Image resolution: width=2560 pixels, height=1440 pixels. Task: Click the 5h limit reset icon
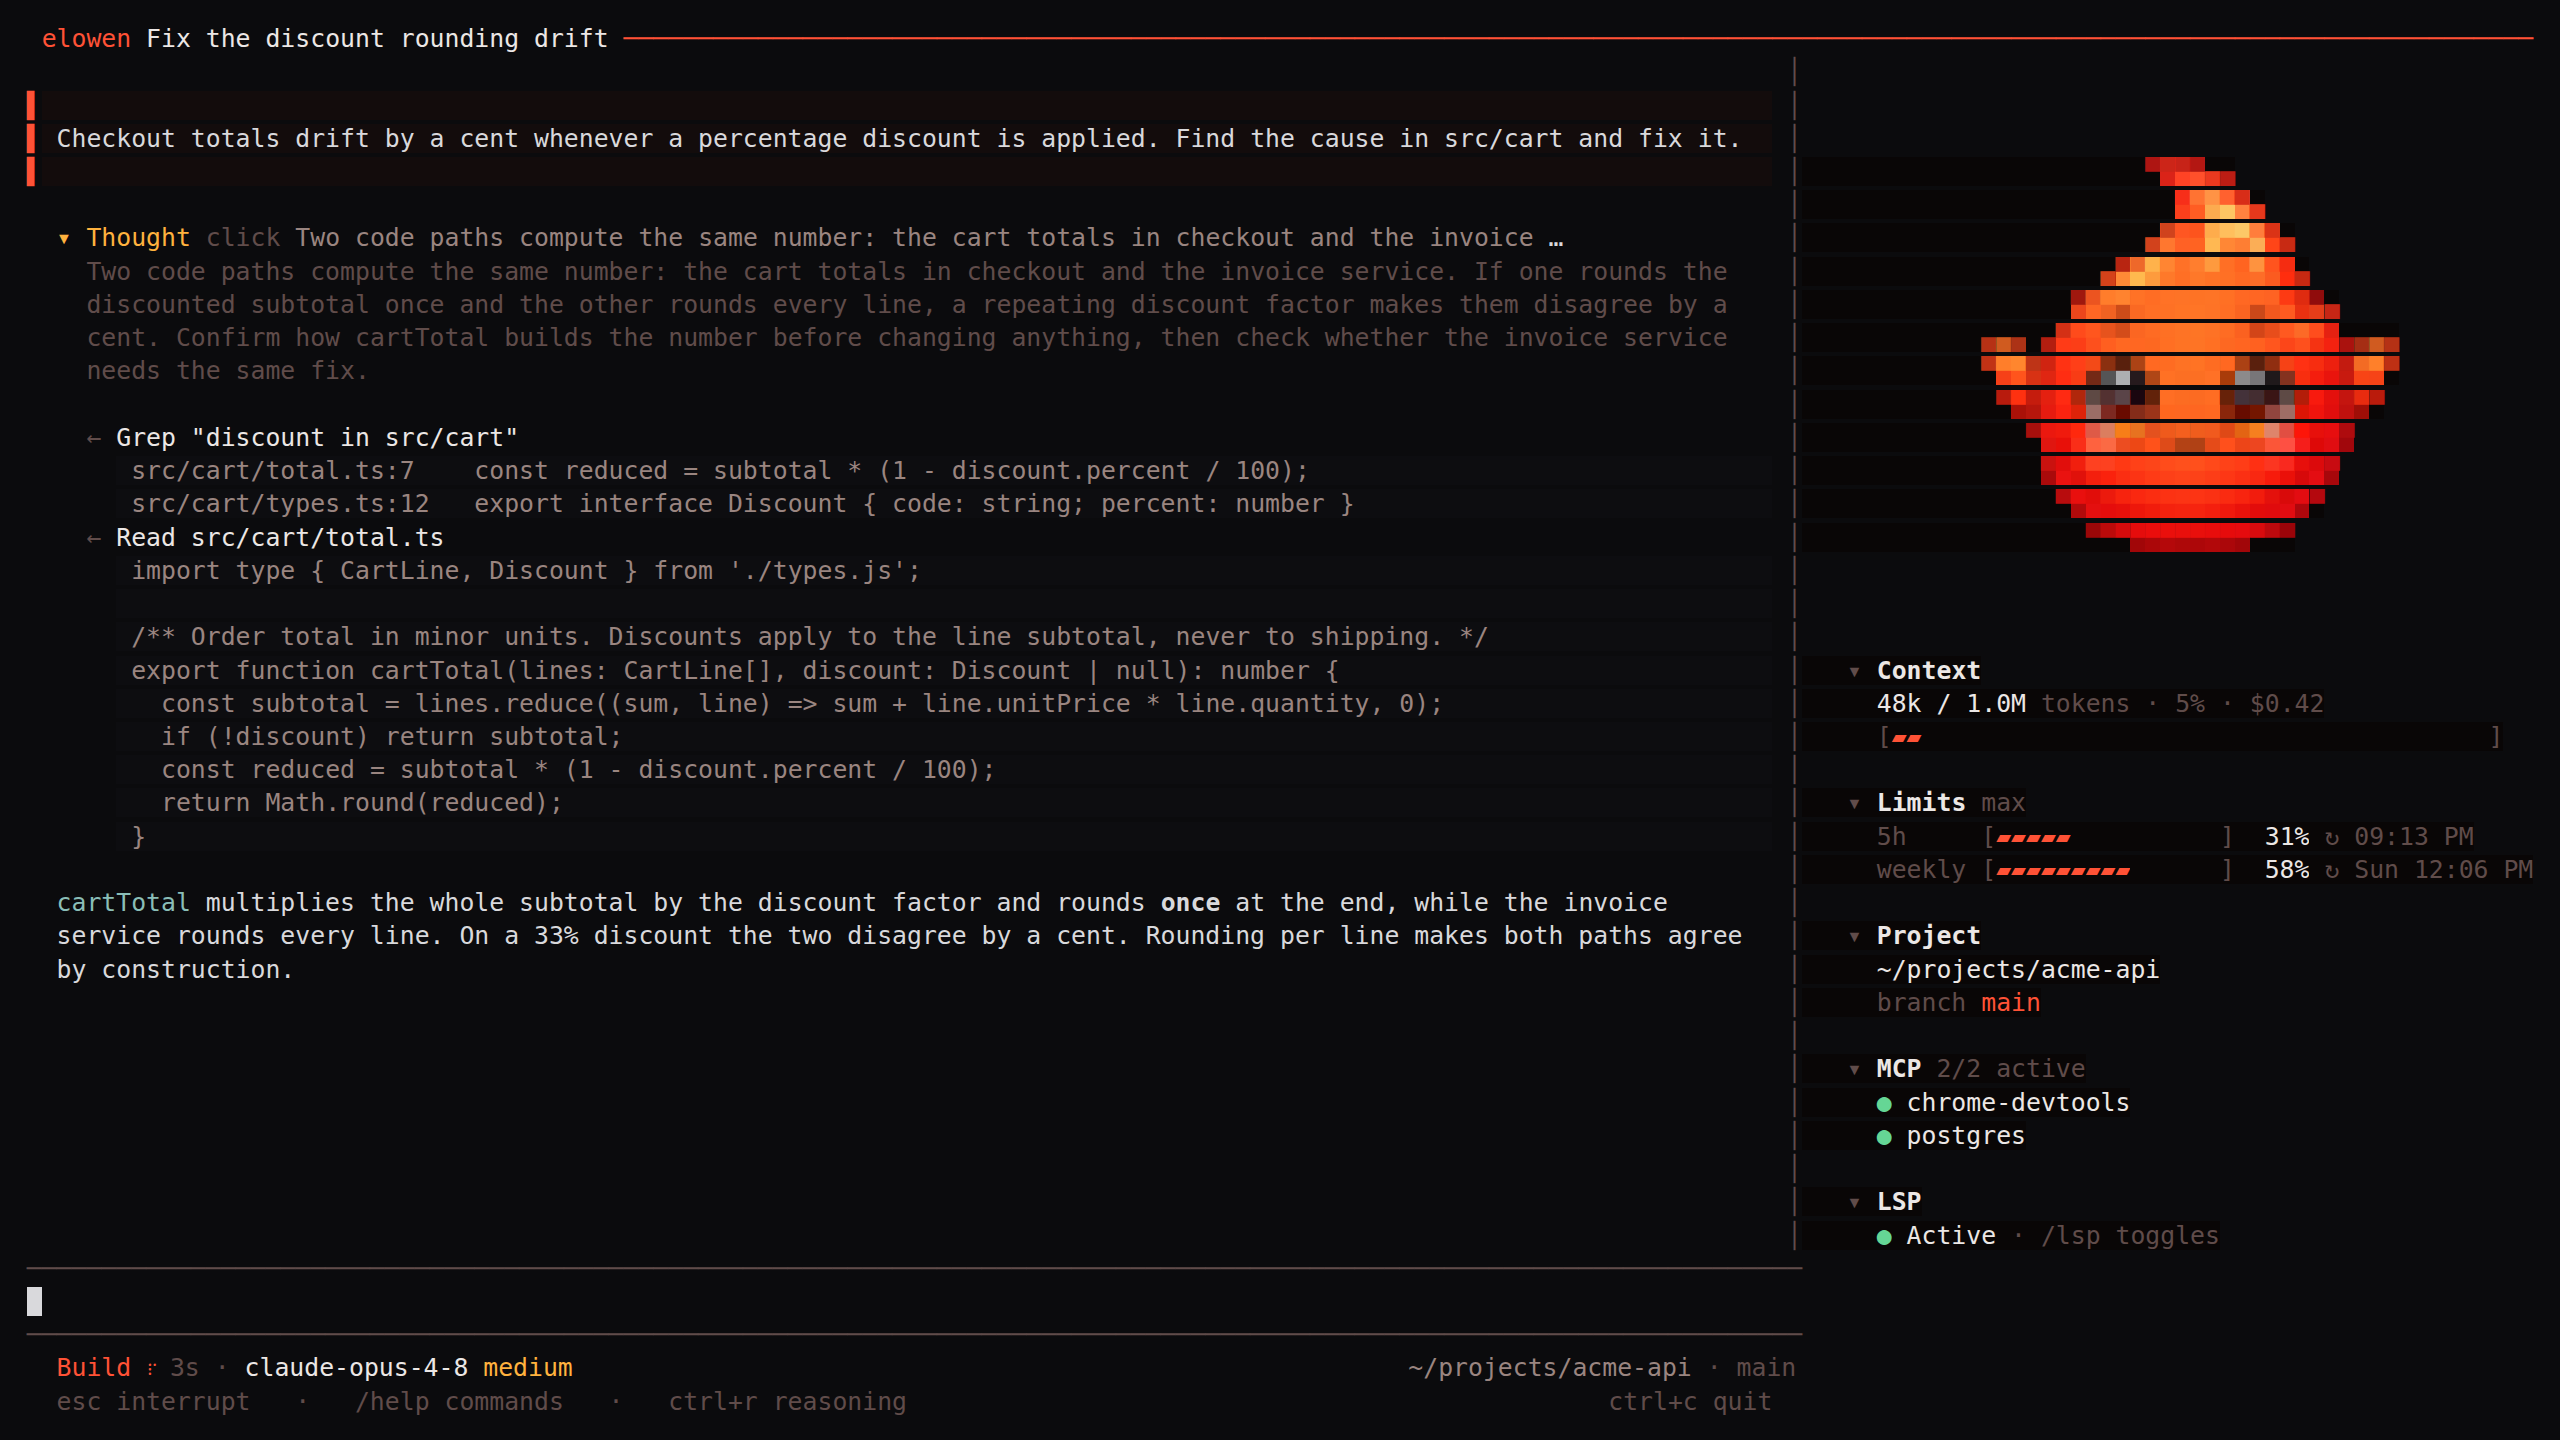tap(2332, 837)
